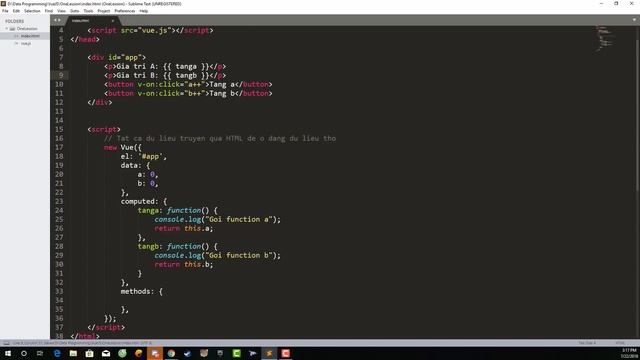Click the gray comment line "Tat ca du lieu"
Viewport: 640px width, 360px height.
pos(220,138)
